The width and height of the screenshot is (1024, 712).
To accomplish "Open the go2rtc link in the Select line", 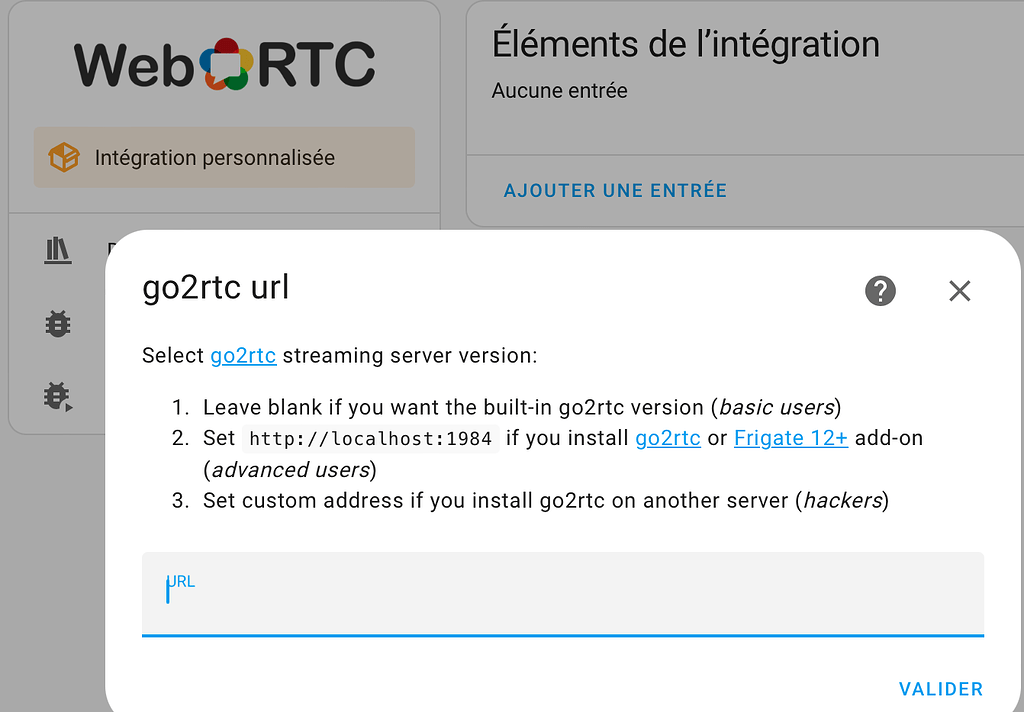I will pyautogui.click(x=243, y=355).
